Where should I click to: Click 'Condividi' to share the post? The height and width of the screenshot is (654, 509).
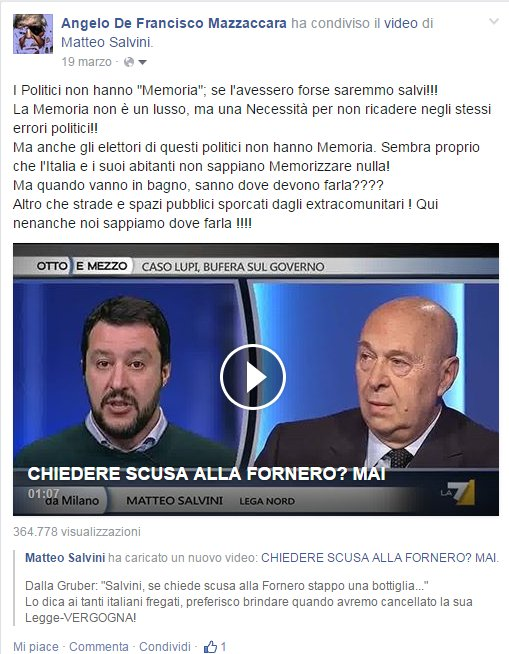pos(165,646)
